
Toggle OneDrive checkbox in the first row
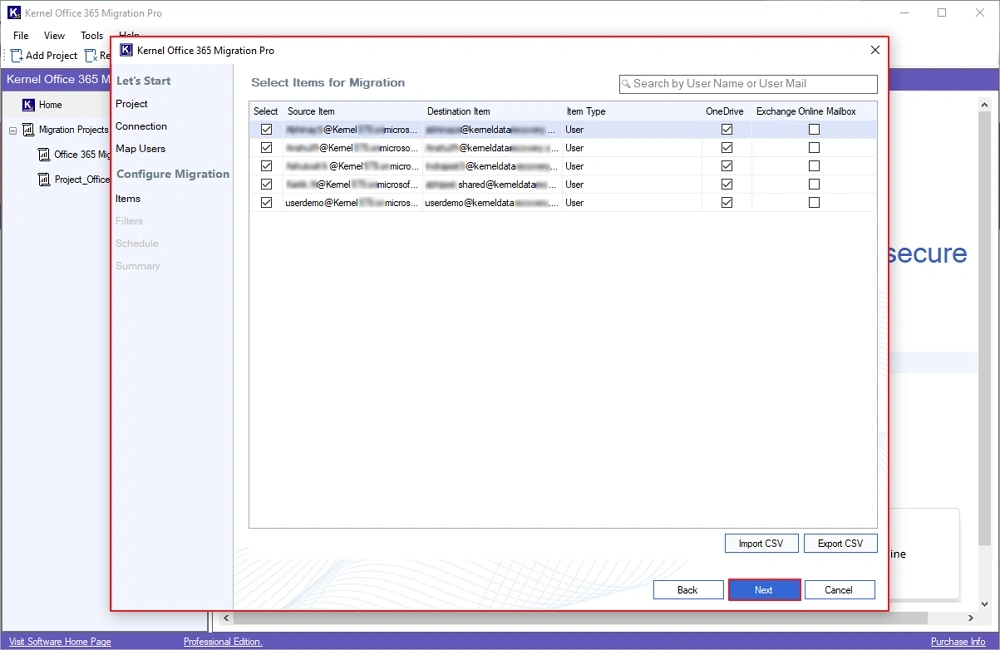point(727,130)
